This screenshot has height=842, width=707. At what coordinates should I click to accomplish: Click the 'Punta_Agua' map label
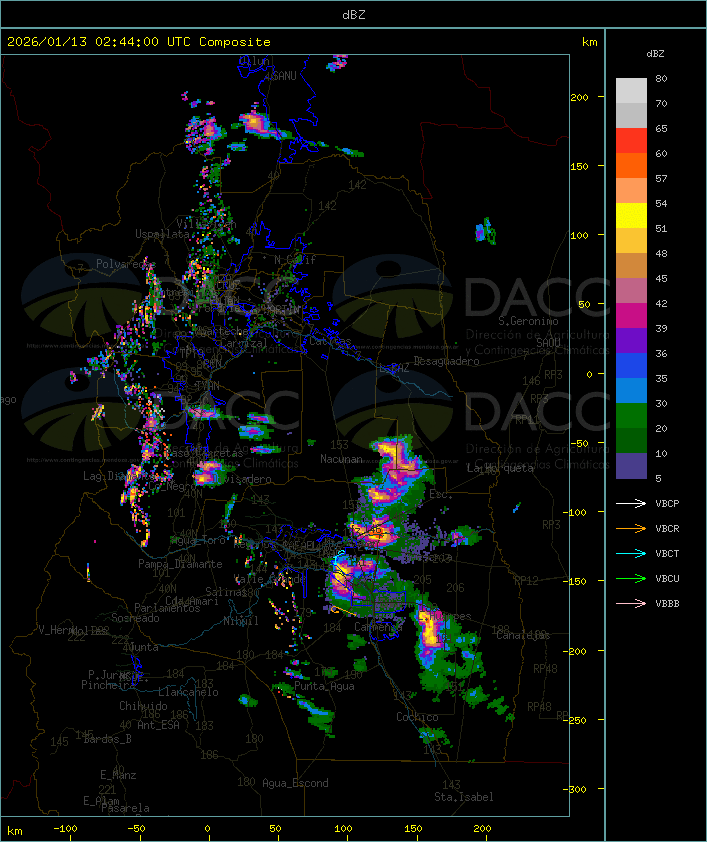[324, 686]
